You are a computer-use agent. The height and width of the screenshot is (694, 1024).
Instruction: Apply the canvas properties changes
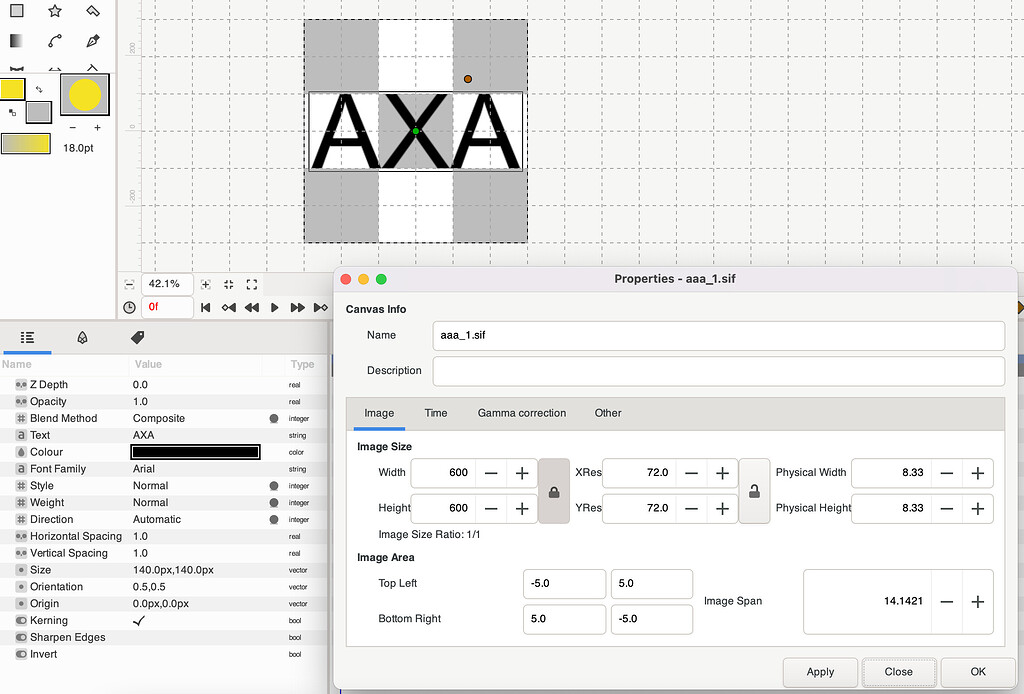click(820, 672)
